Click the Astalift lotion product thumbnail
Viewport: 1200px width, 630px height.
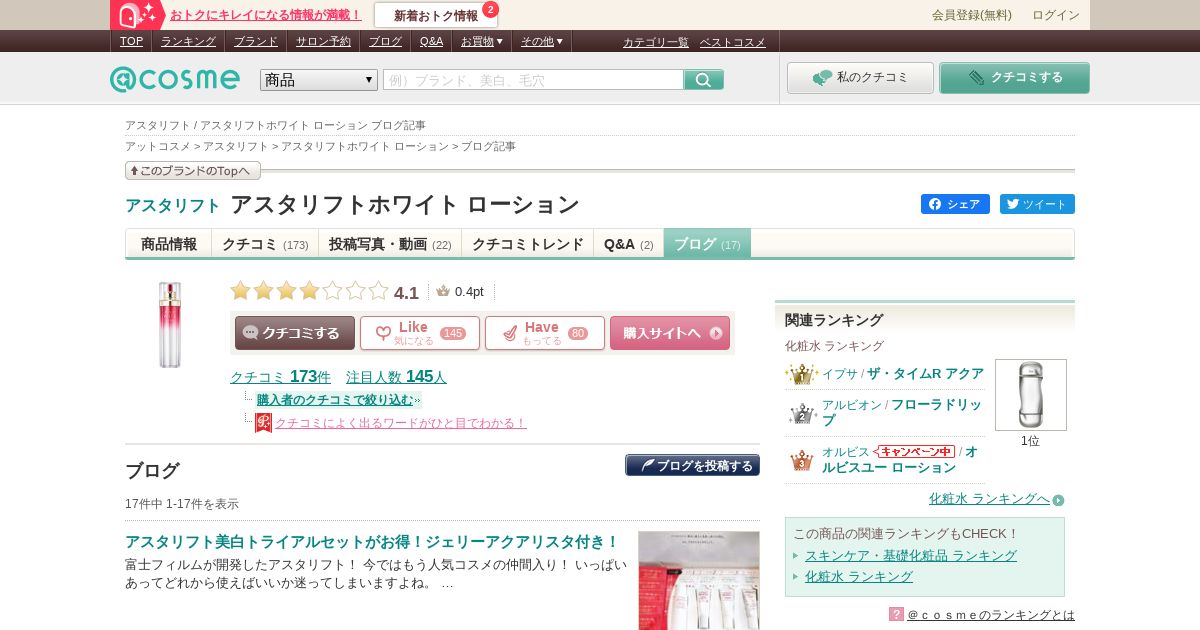pyautogui.click(x=170, y=325)
